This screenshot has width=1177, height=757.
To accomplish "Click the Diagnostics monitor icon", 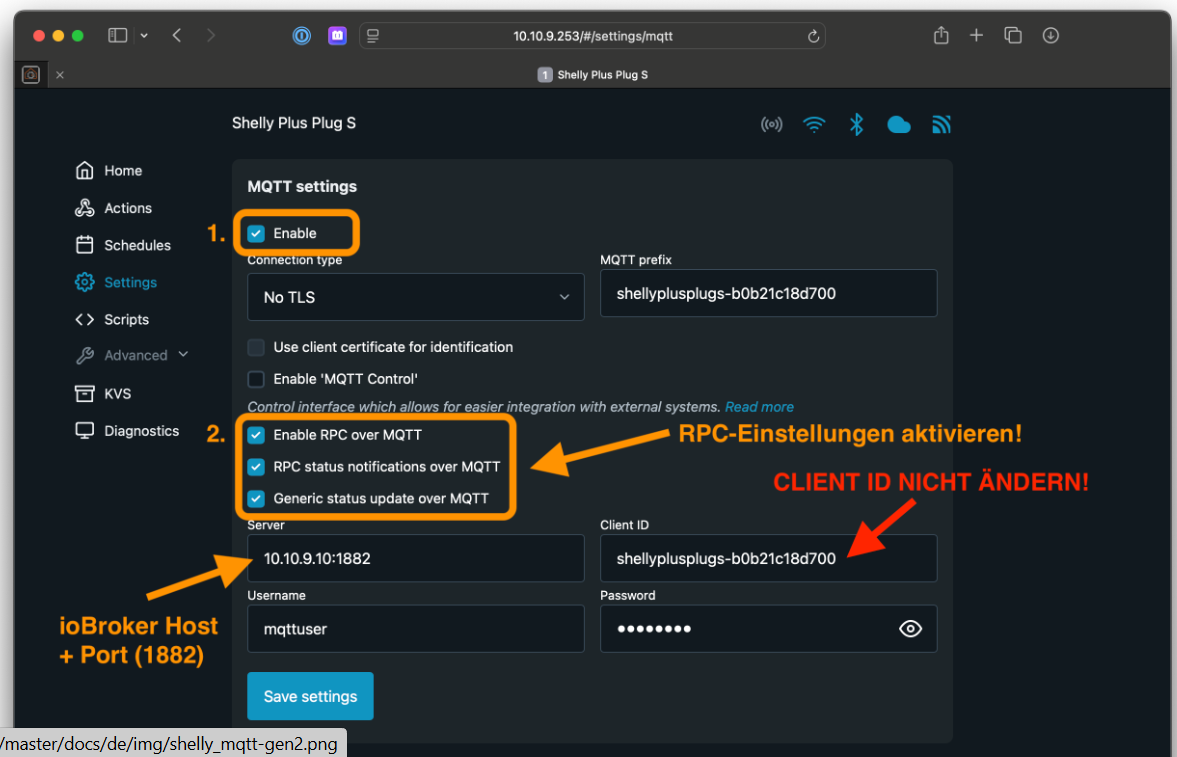I will (85, 431).
